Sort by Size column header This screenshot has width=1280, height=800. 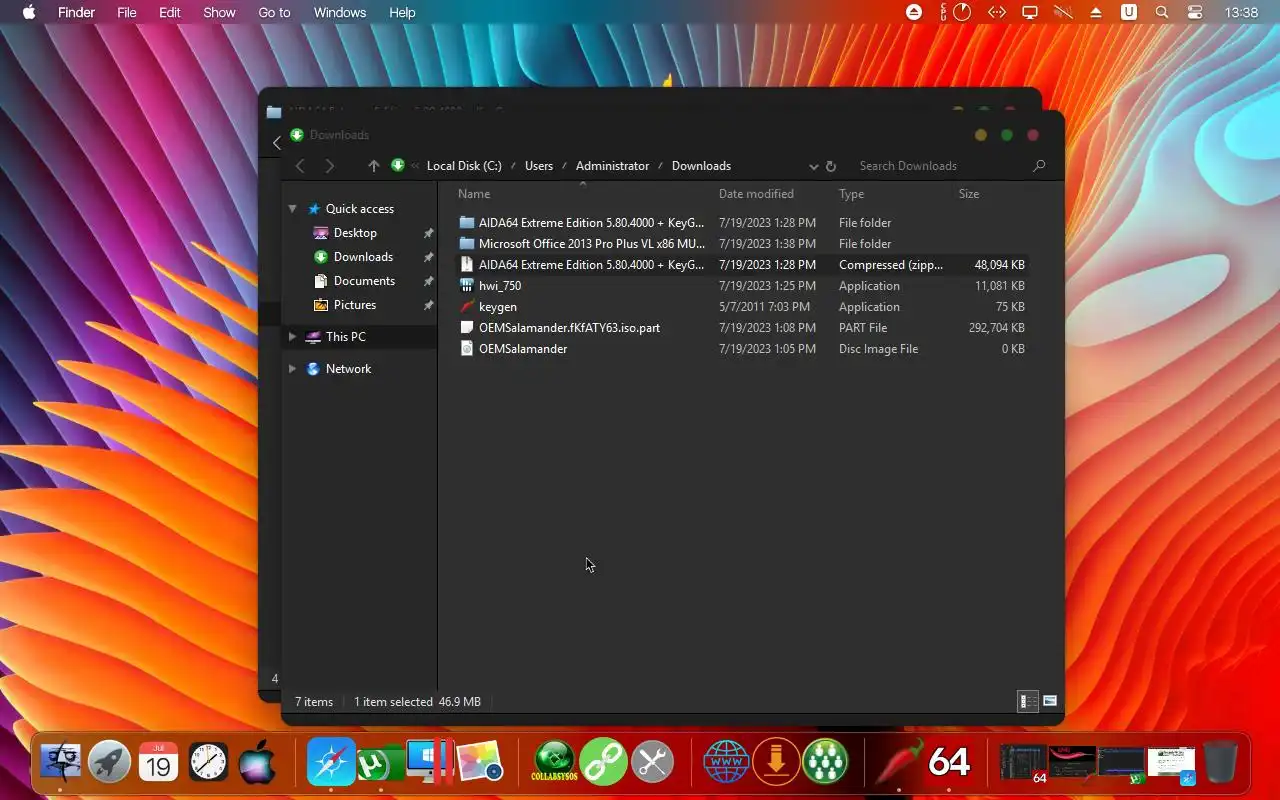coord(969,194)
